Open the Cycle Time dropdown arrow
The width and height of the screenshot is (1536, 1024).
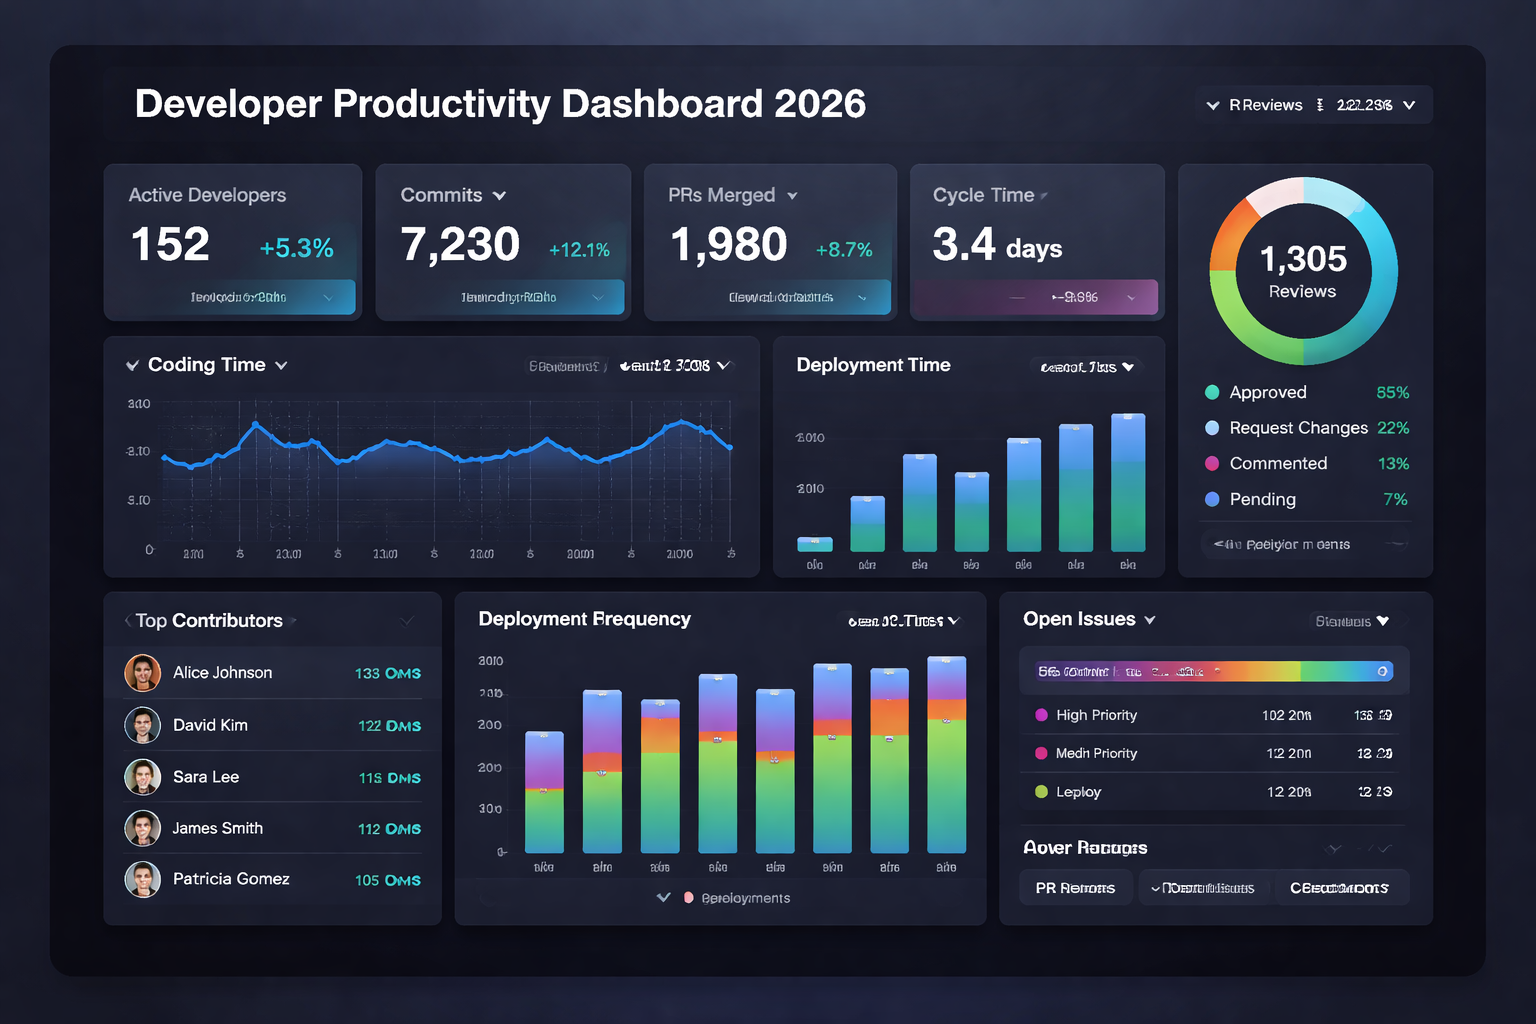click(1043, 196)
